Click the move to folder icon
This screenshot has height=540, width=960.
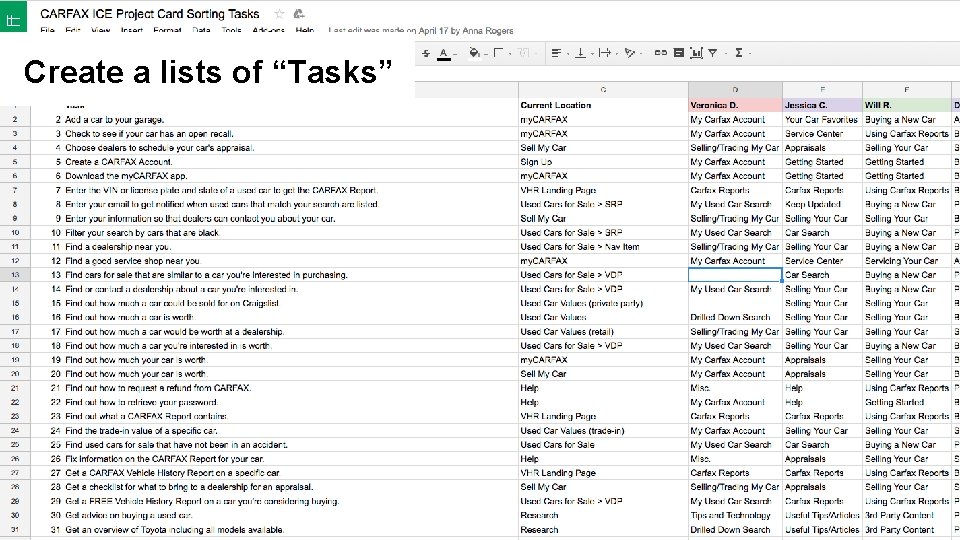(x=299, y=13)
